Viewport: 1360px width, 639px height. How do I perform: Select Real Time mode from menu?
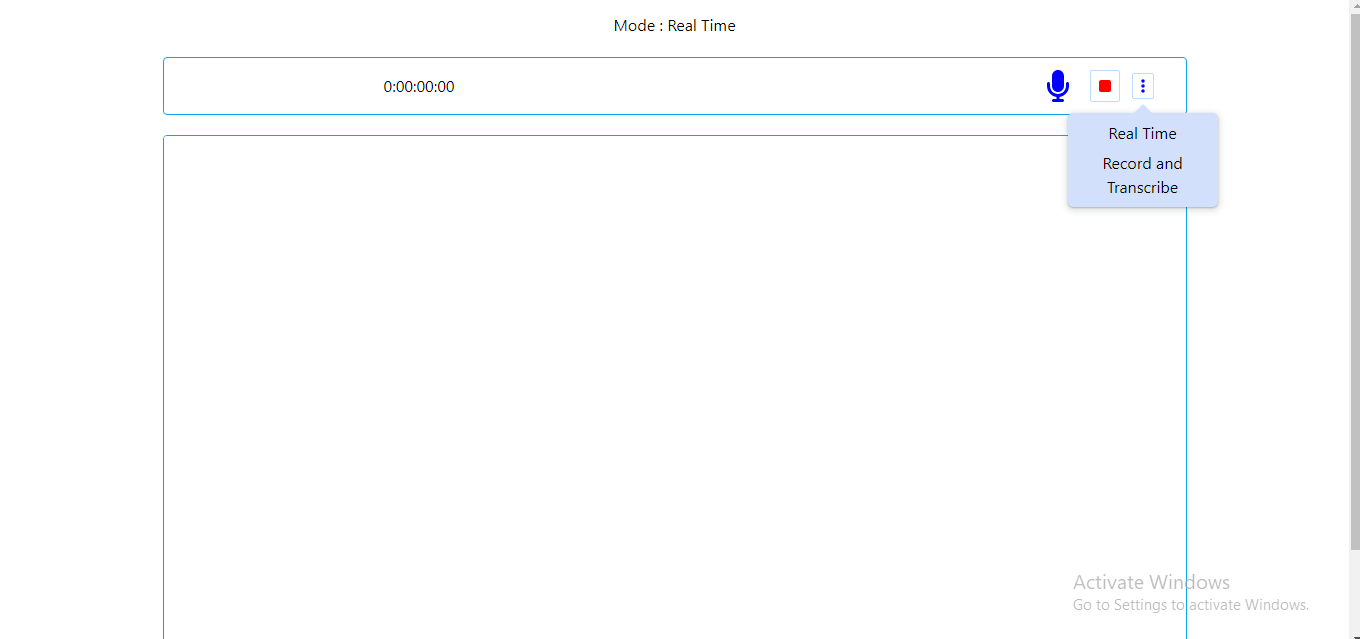1143,134
